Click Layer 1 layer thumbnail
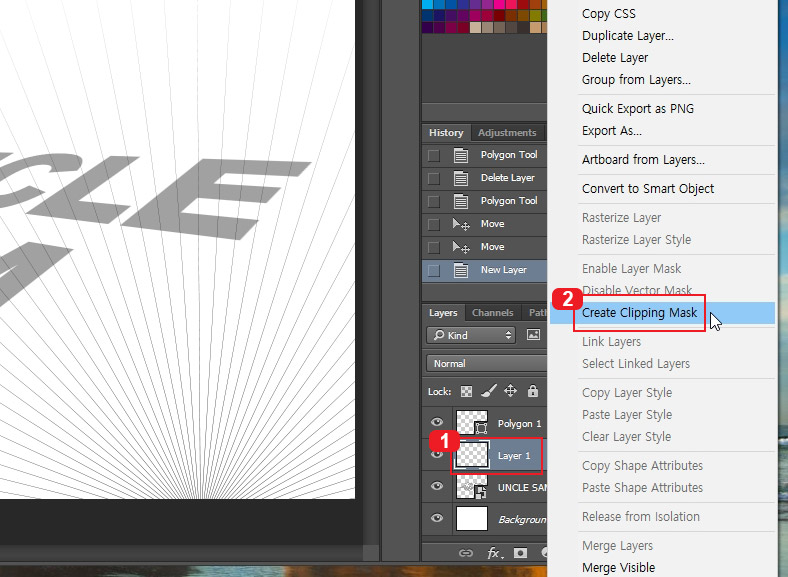This screenshot has height=577, width=788. point(471,454)
